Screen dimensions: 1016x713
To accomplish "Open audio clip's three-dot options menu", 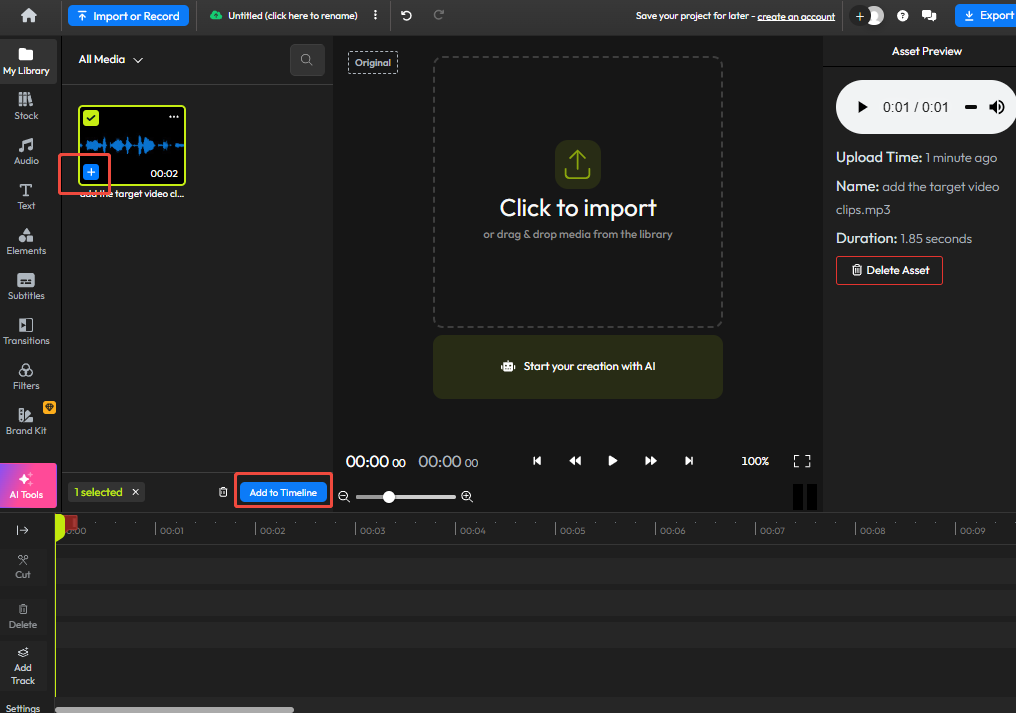I will click(x=174, y=117).
